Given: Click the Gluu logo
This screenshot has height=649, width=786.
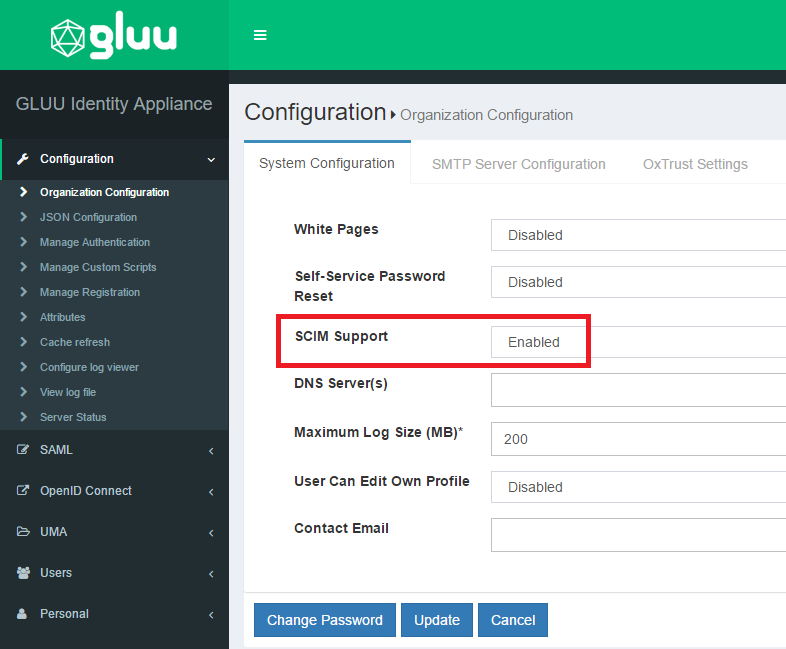Looking at the screenshot, I should coord(114,36).
